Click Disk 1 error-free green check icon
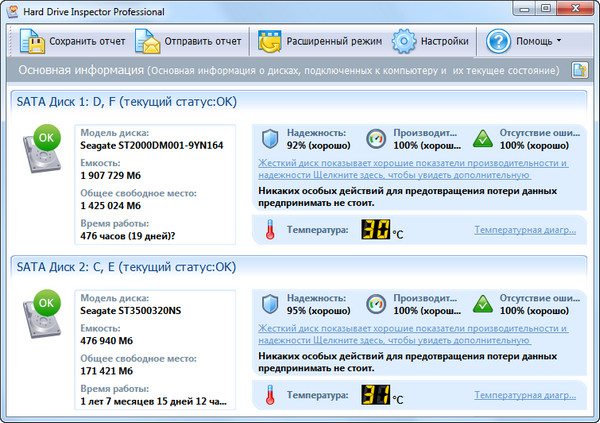 [483, 139]
